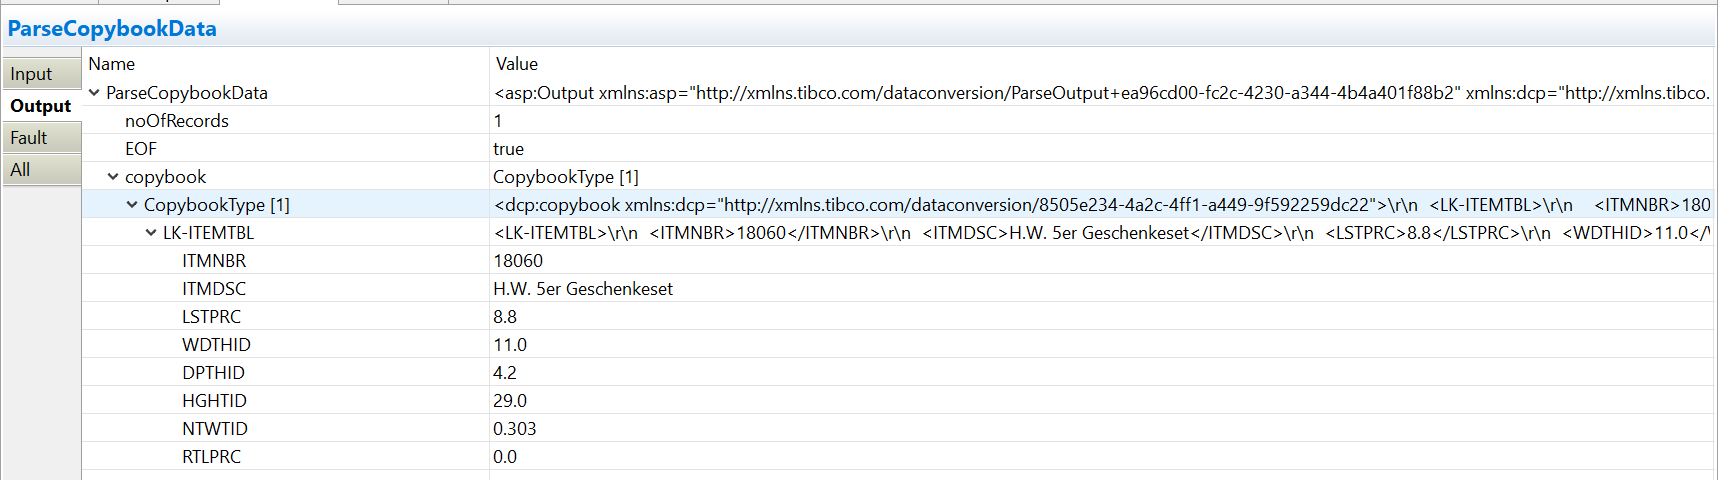Image resolution: width=1718 pixels, height=480 pixels.
Task: Open the All tab
Action: coord(41,170)
